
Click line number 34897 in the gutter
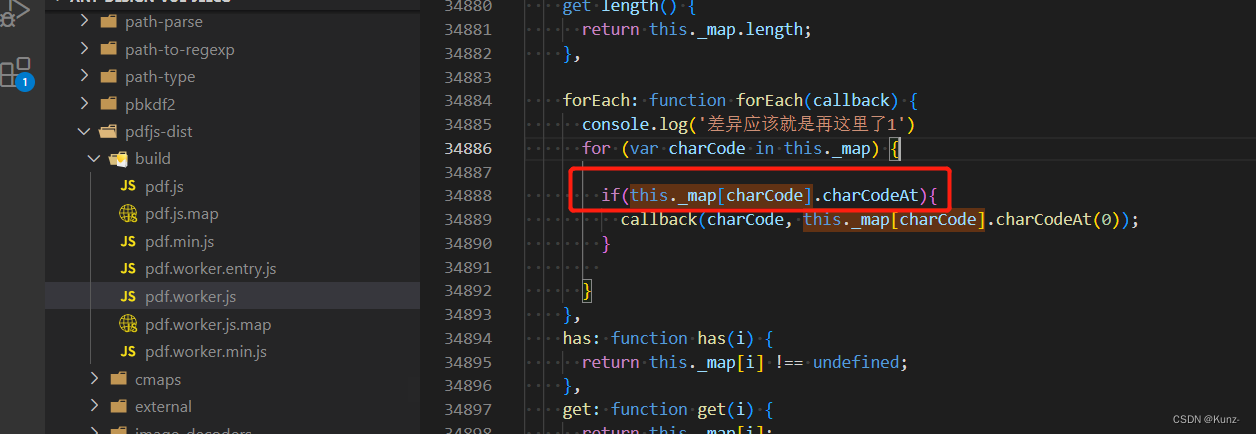pos(468,409)
